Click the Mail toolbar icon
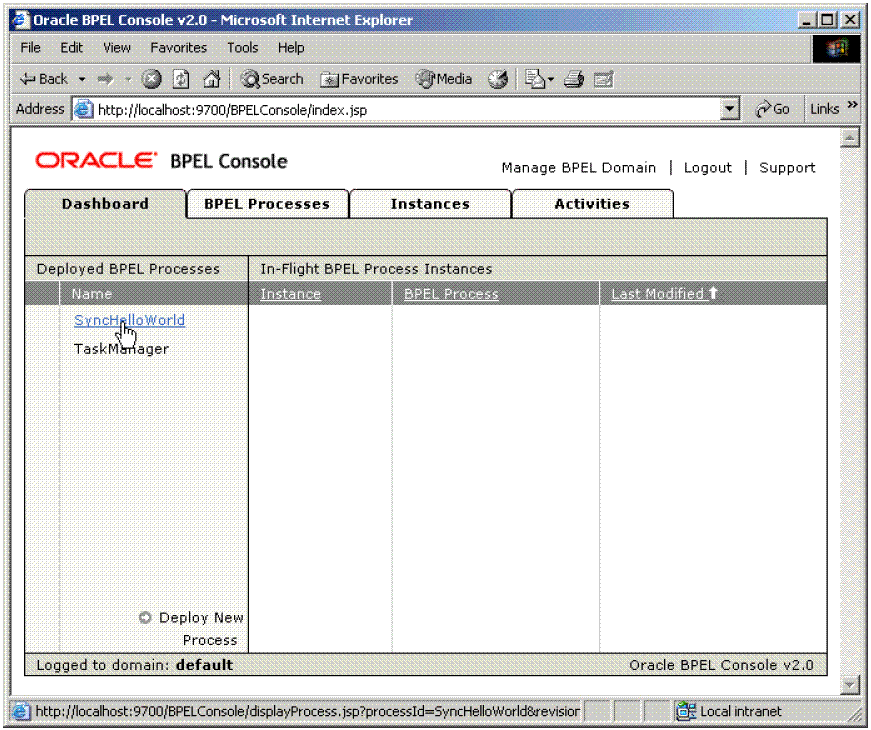Screen dimensions: 871x730 pyautogui.click(x=535, y=79)
